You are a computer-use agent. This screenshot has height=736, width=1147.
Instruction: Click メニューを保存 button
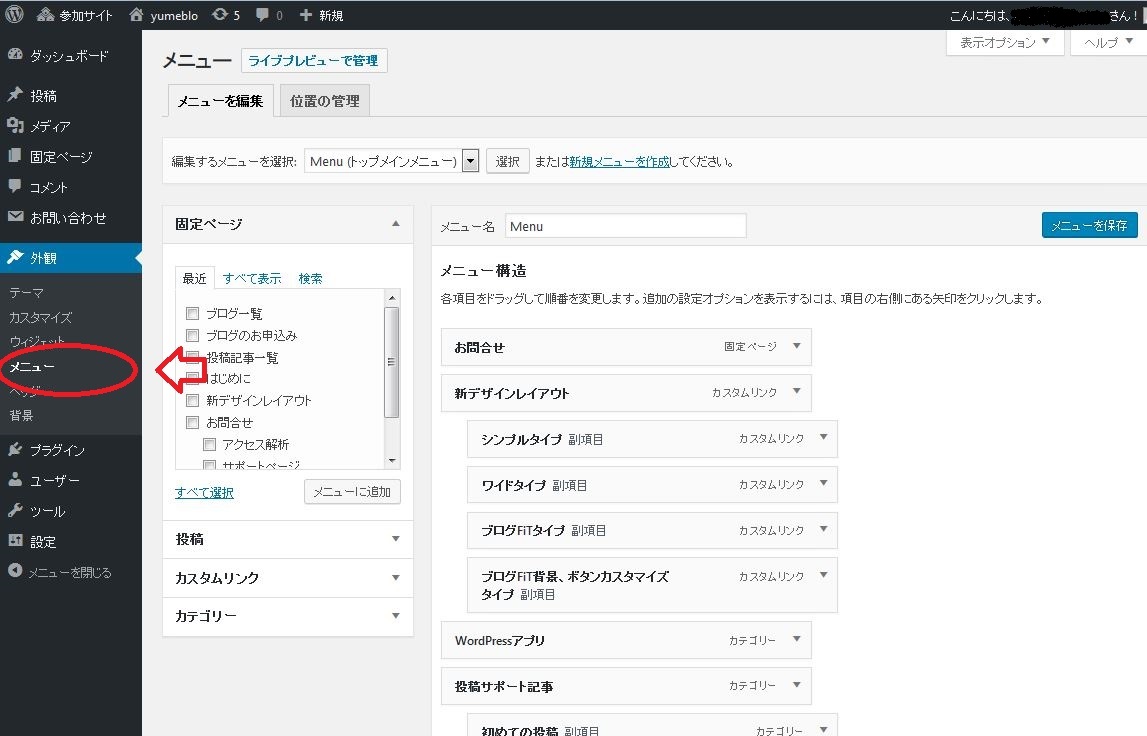coord(1089,225)
